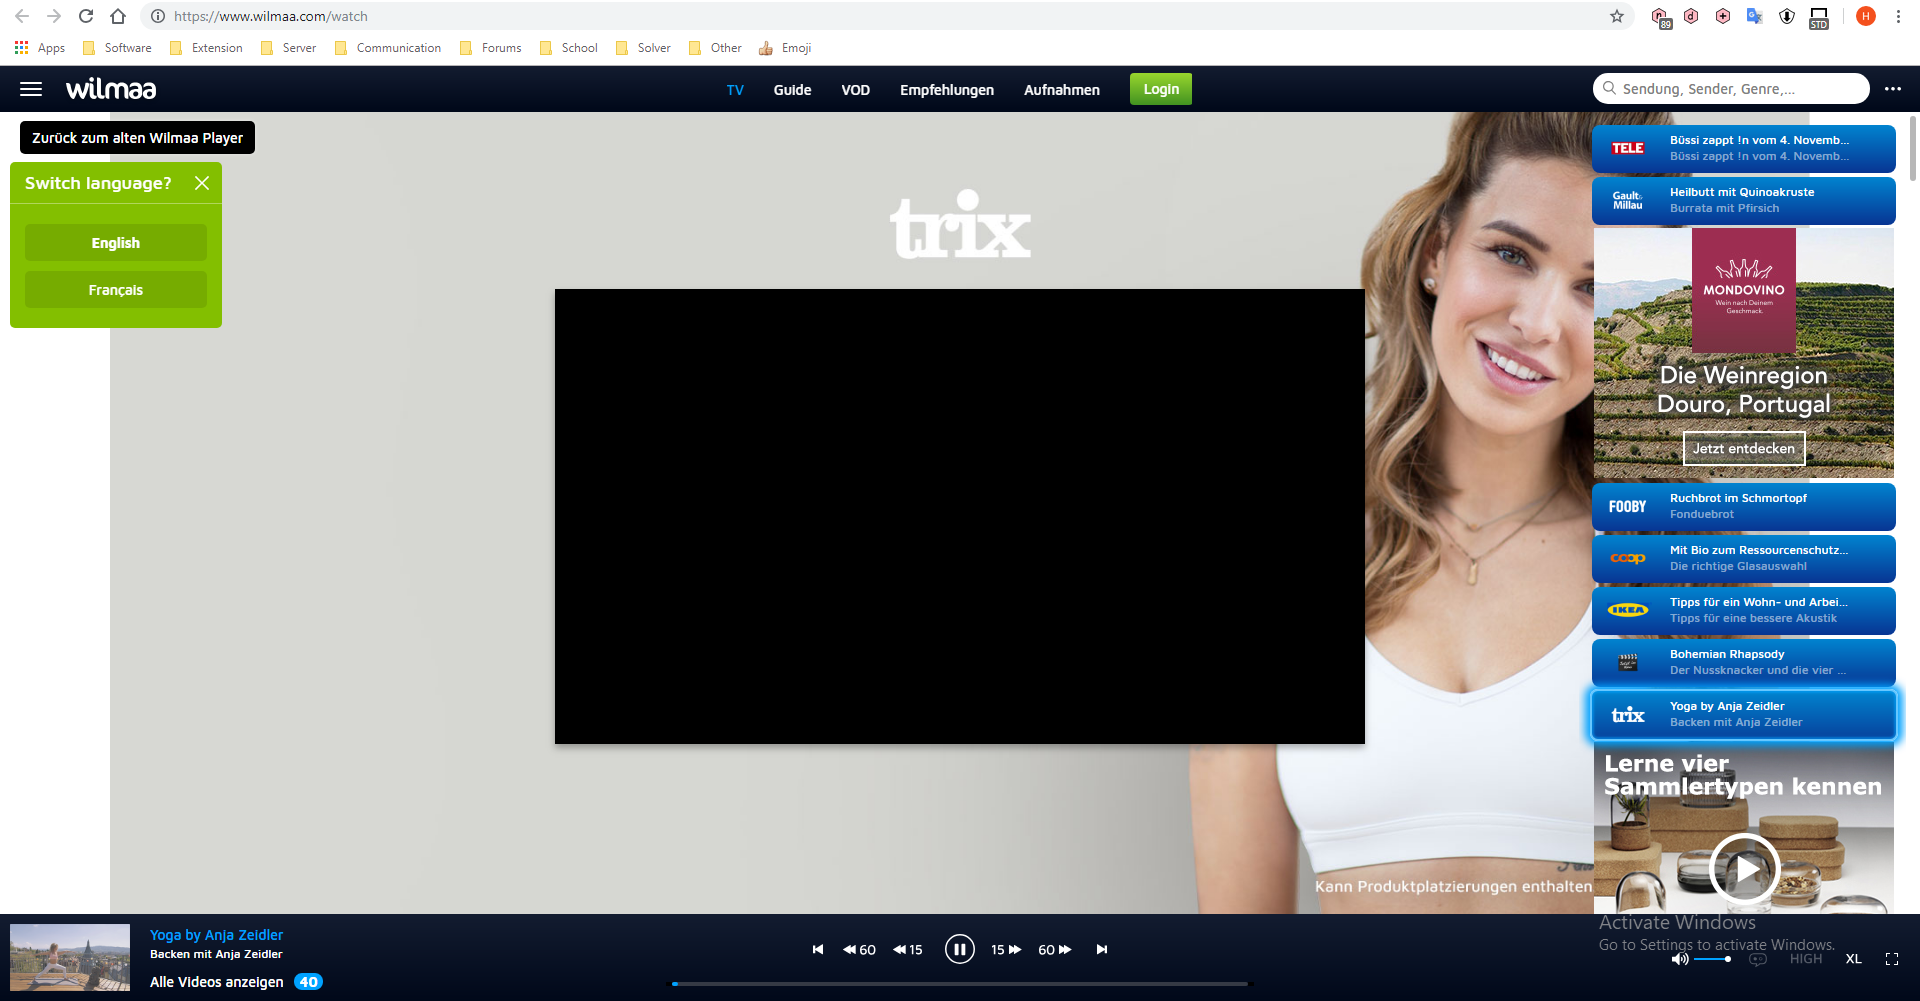Play the Lerne vier Sammlertypen video
The width and height of the screenshot is (1920, 1001).
1744,868
